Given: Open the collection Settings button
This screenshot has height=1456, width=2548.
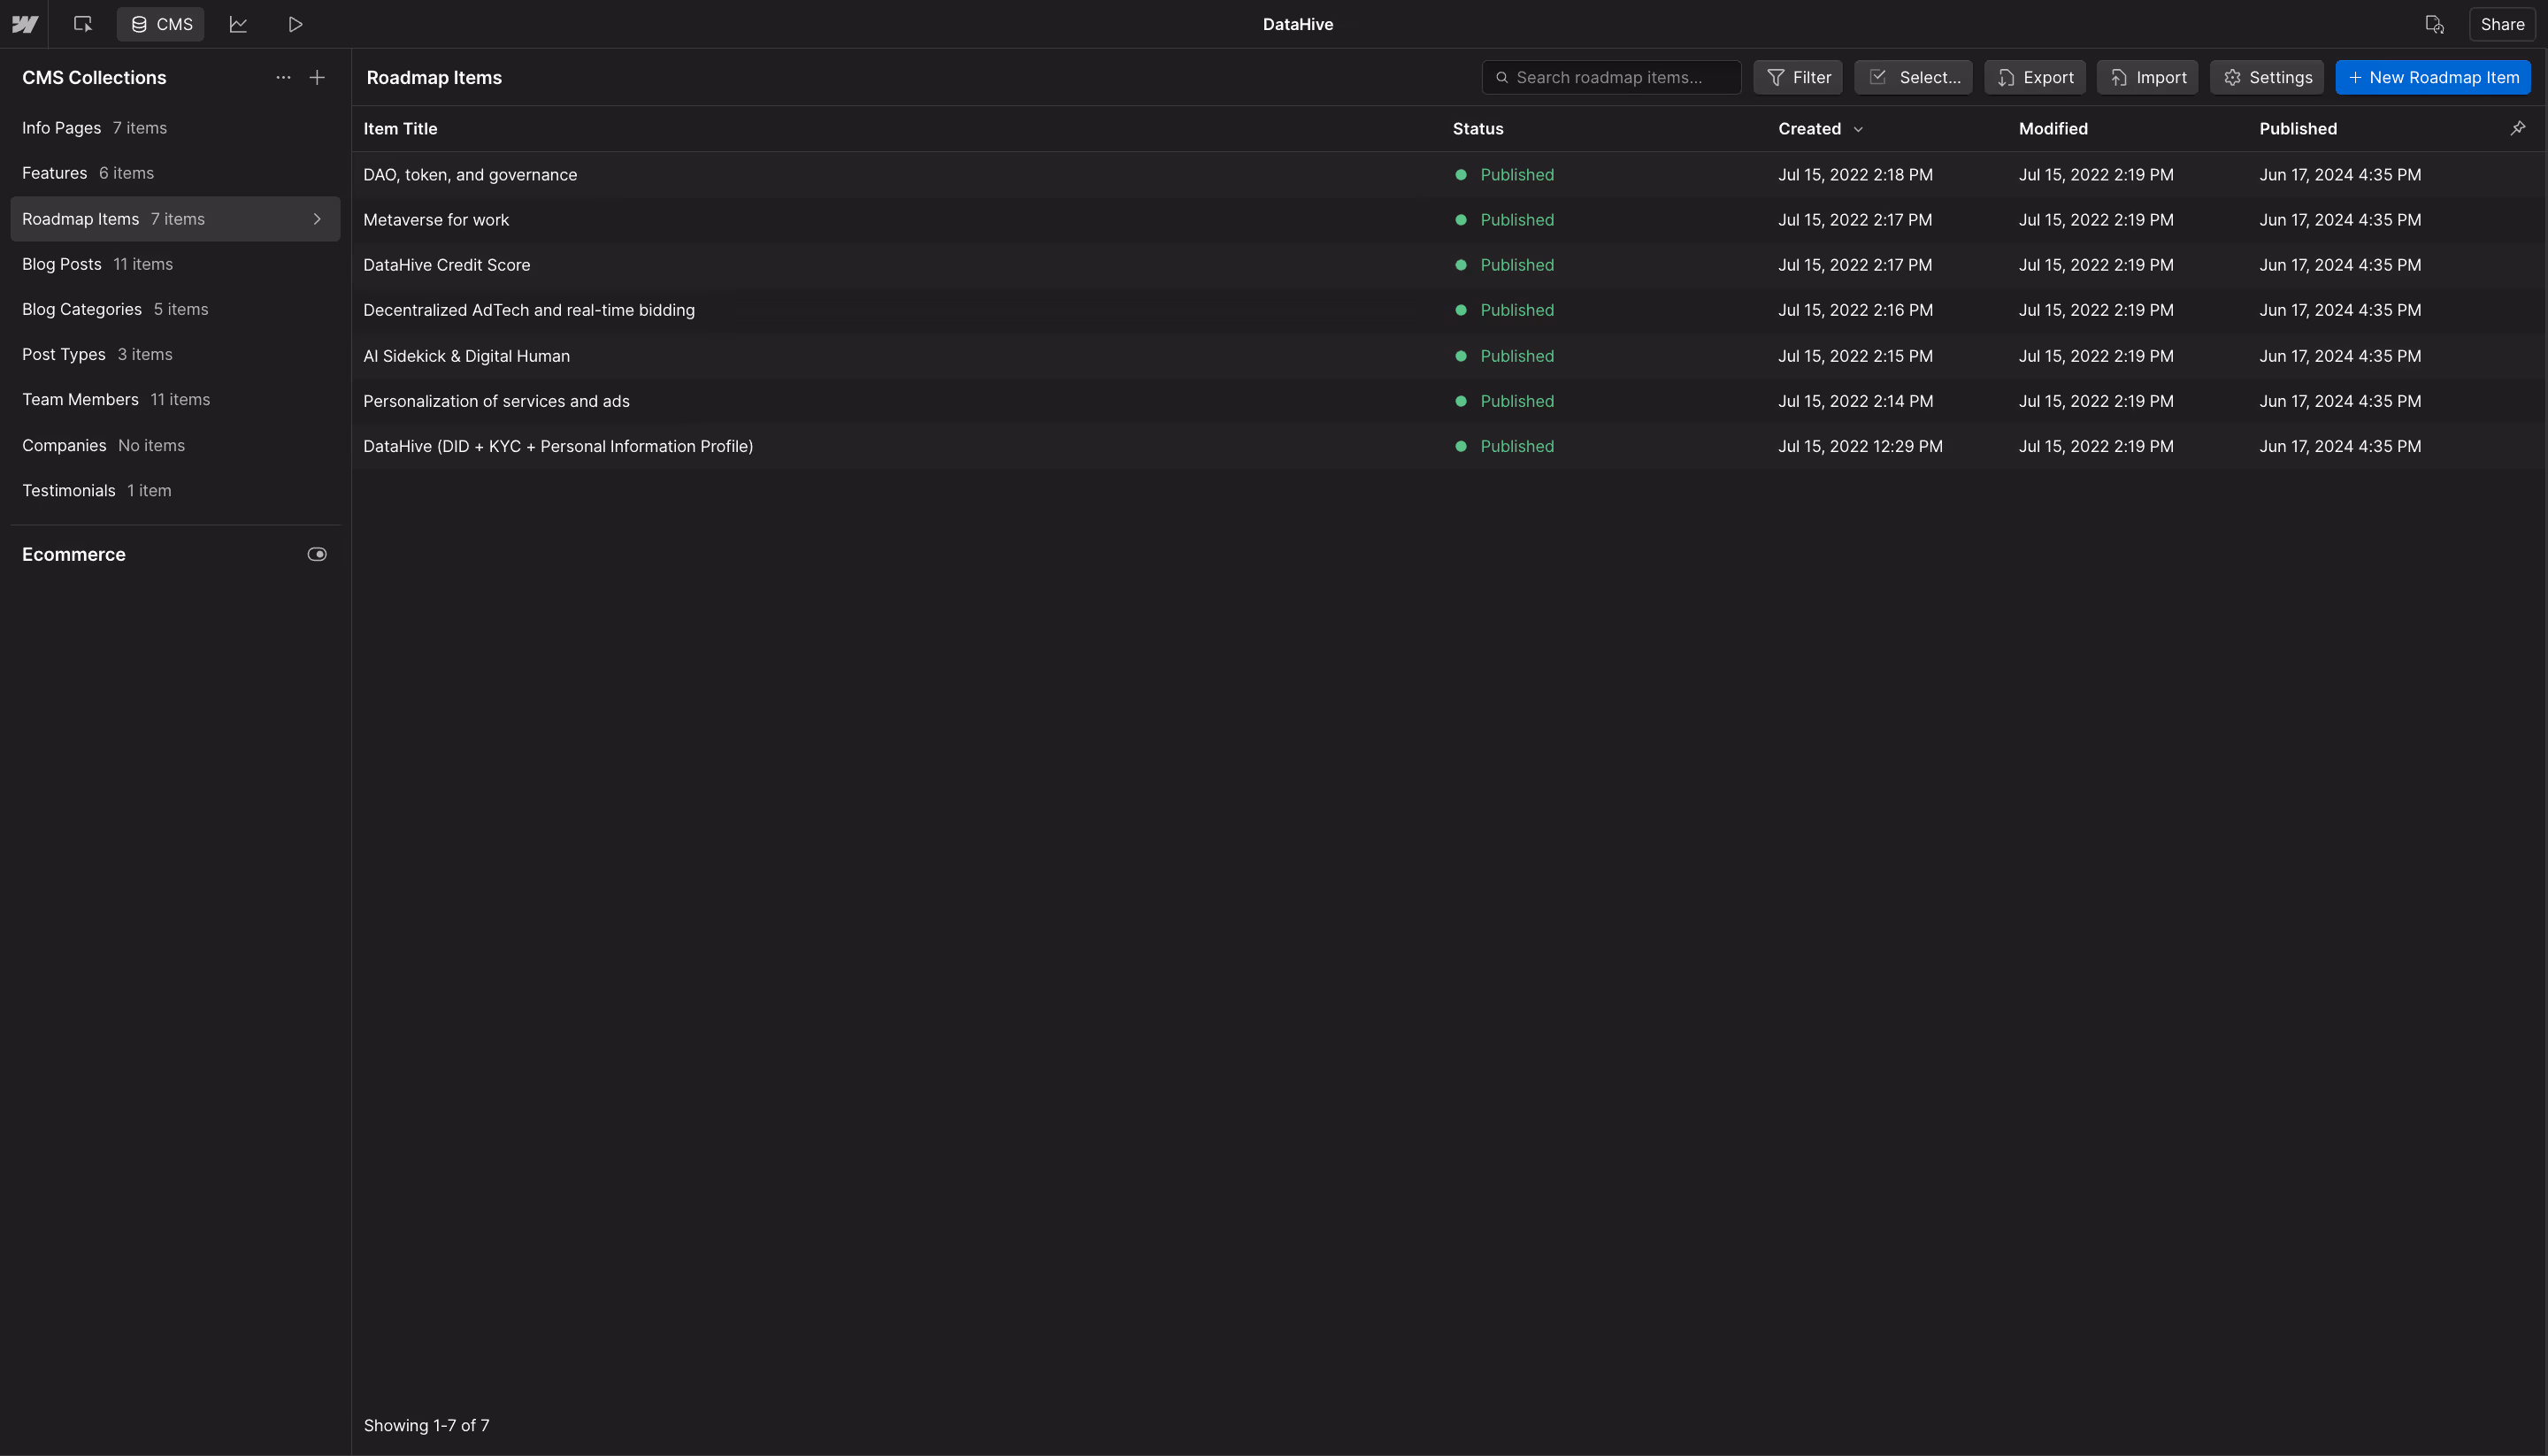Looking at the screenshot, I should (x=2267, y=77).
